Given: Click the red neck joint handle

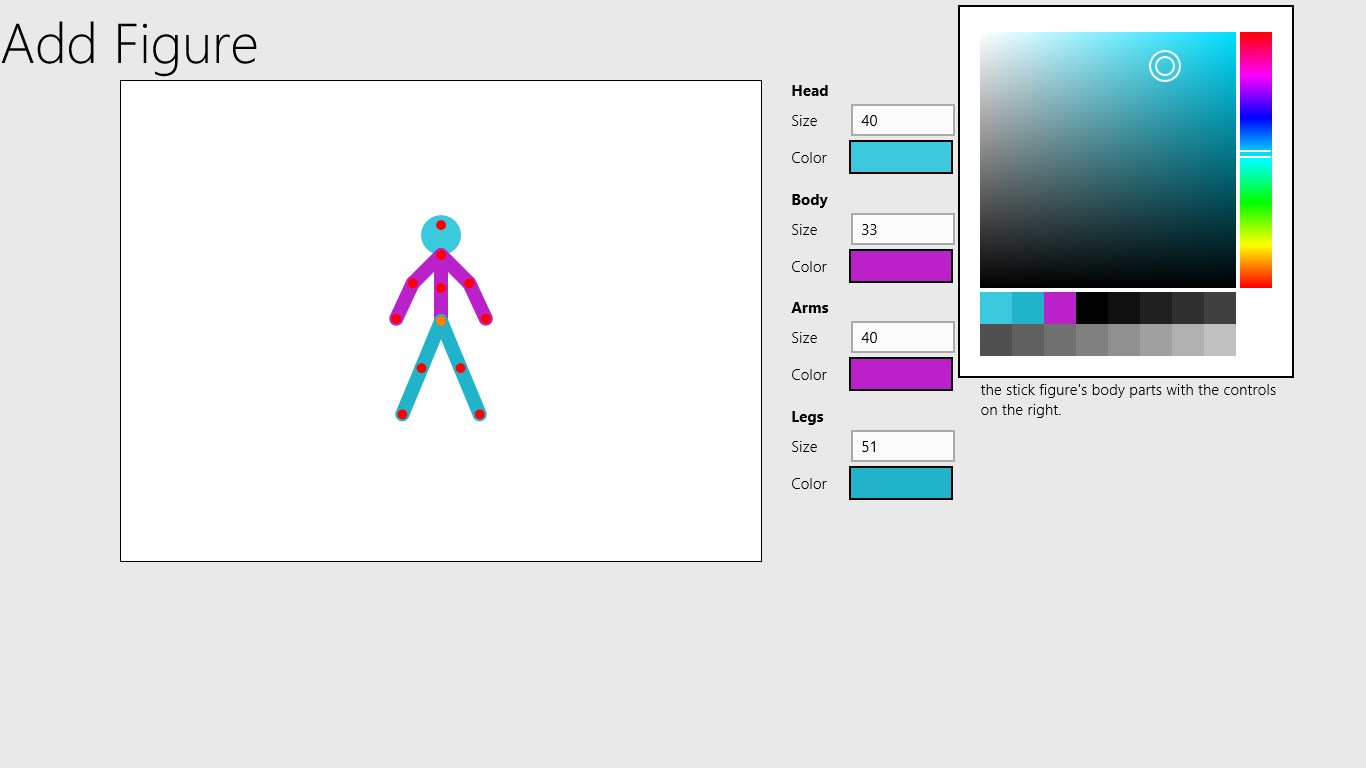Looking at the screenshot, I should (441, 255).
